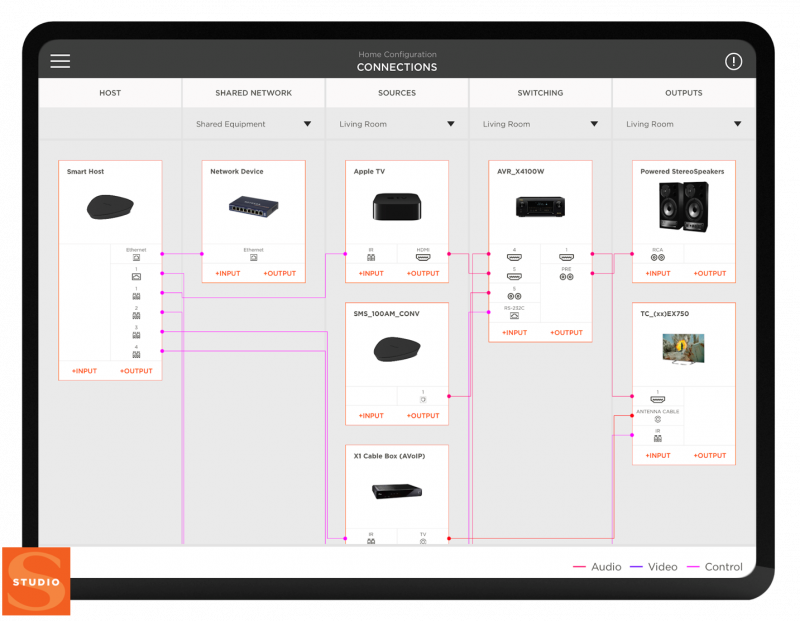
Task: Open the hamburger navigation menu
Action: click(x=60, y=61)
